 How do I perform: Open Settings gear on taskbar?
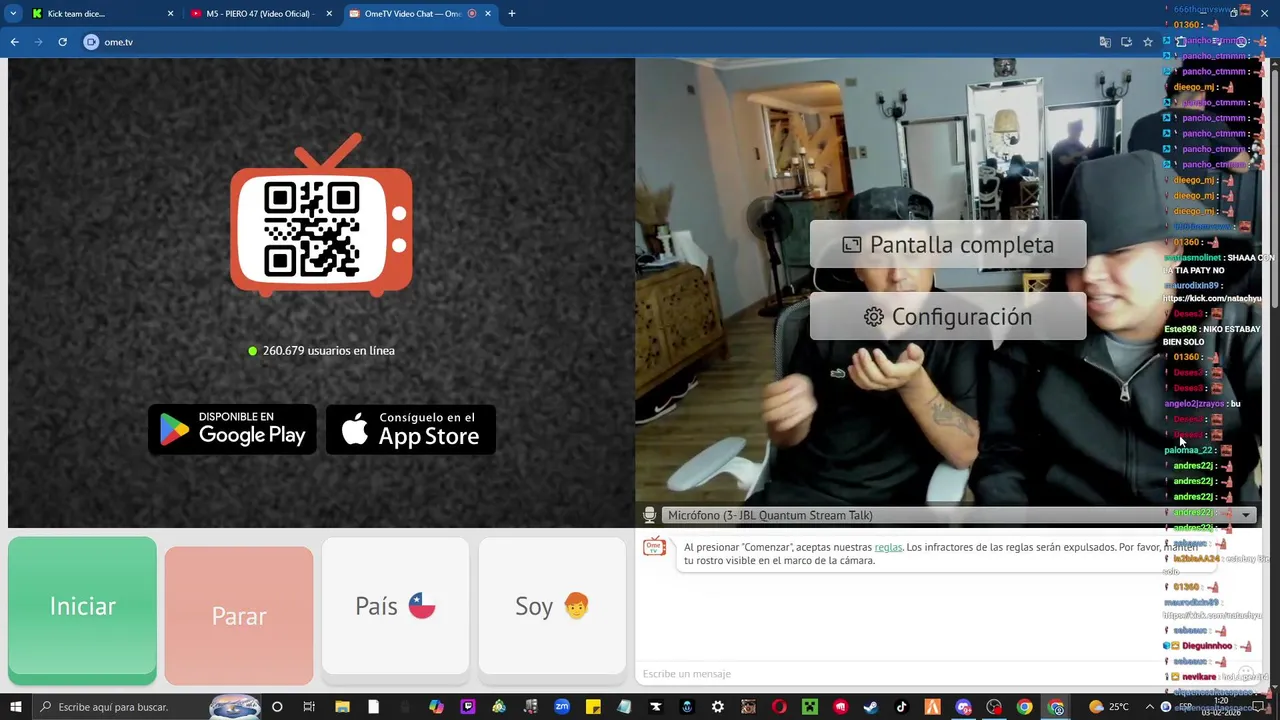coord(717,707)
